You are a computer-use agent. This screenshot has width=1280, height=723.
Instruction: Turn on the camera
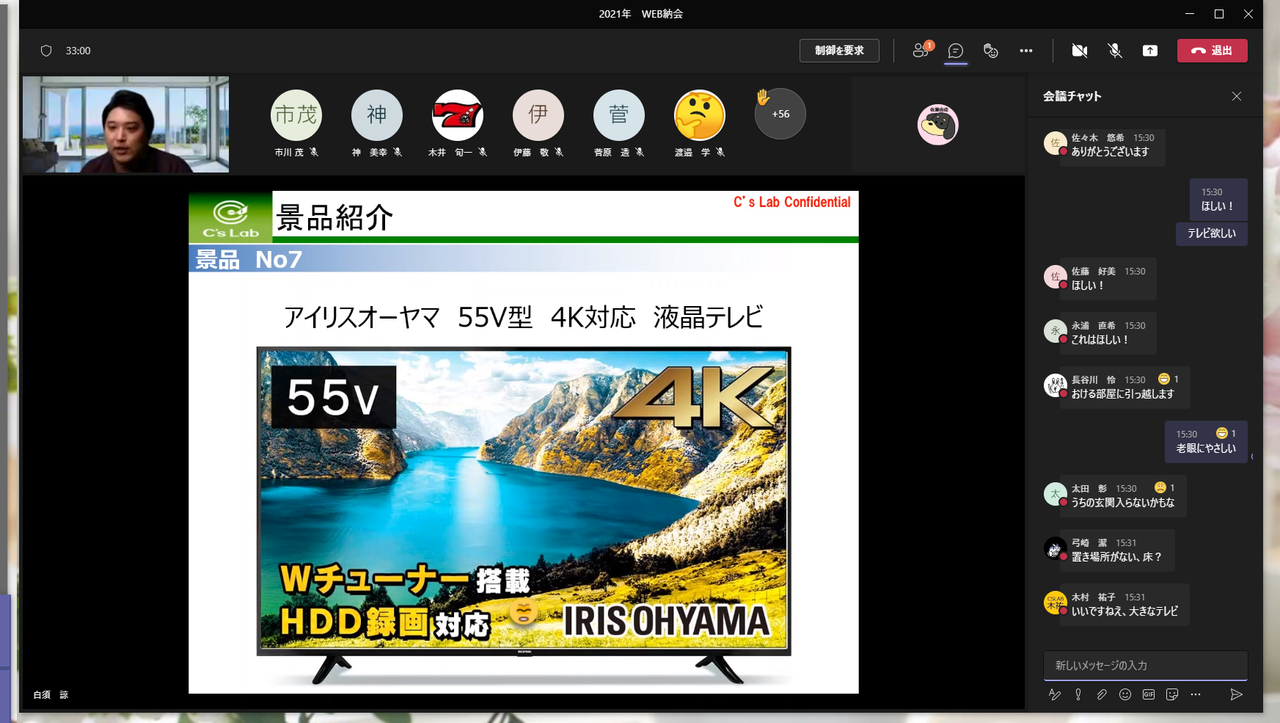(1079, 51)
